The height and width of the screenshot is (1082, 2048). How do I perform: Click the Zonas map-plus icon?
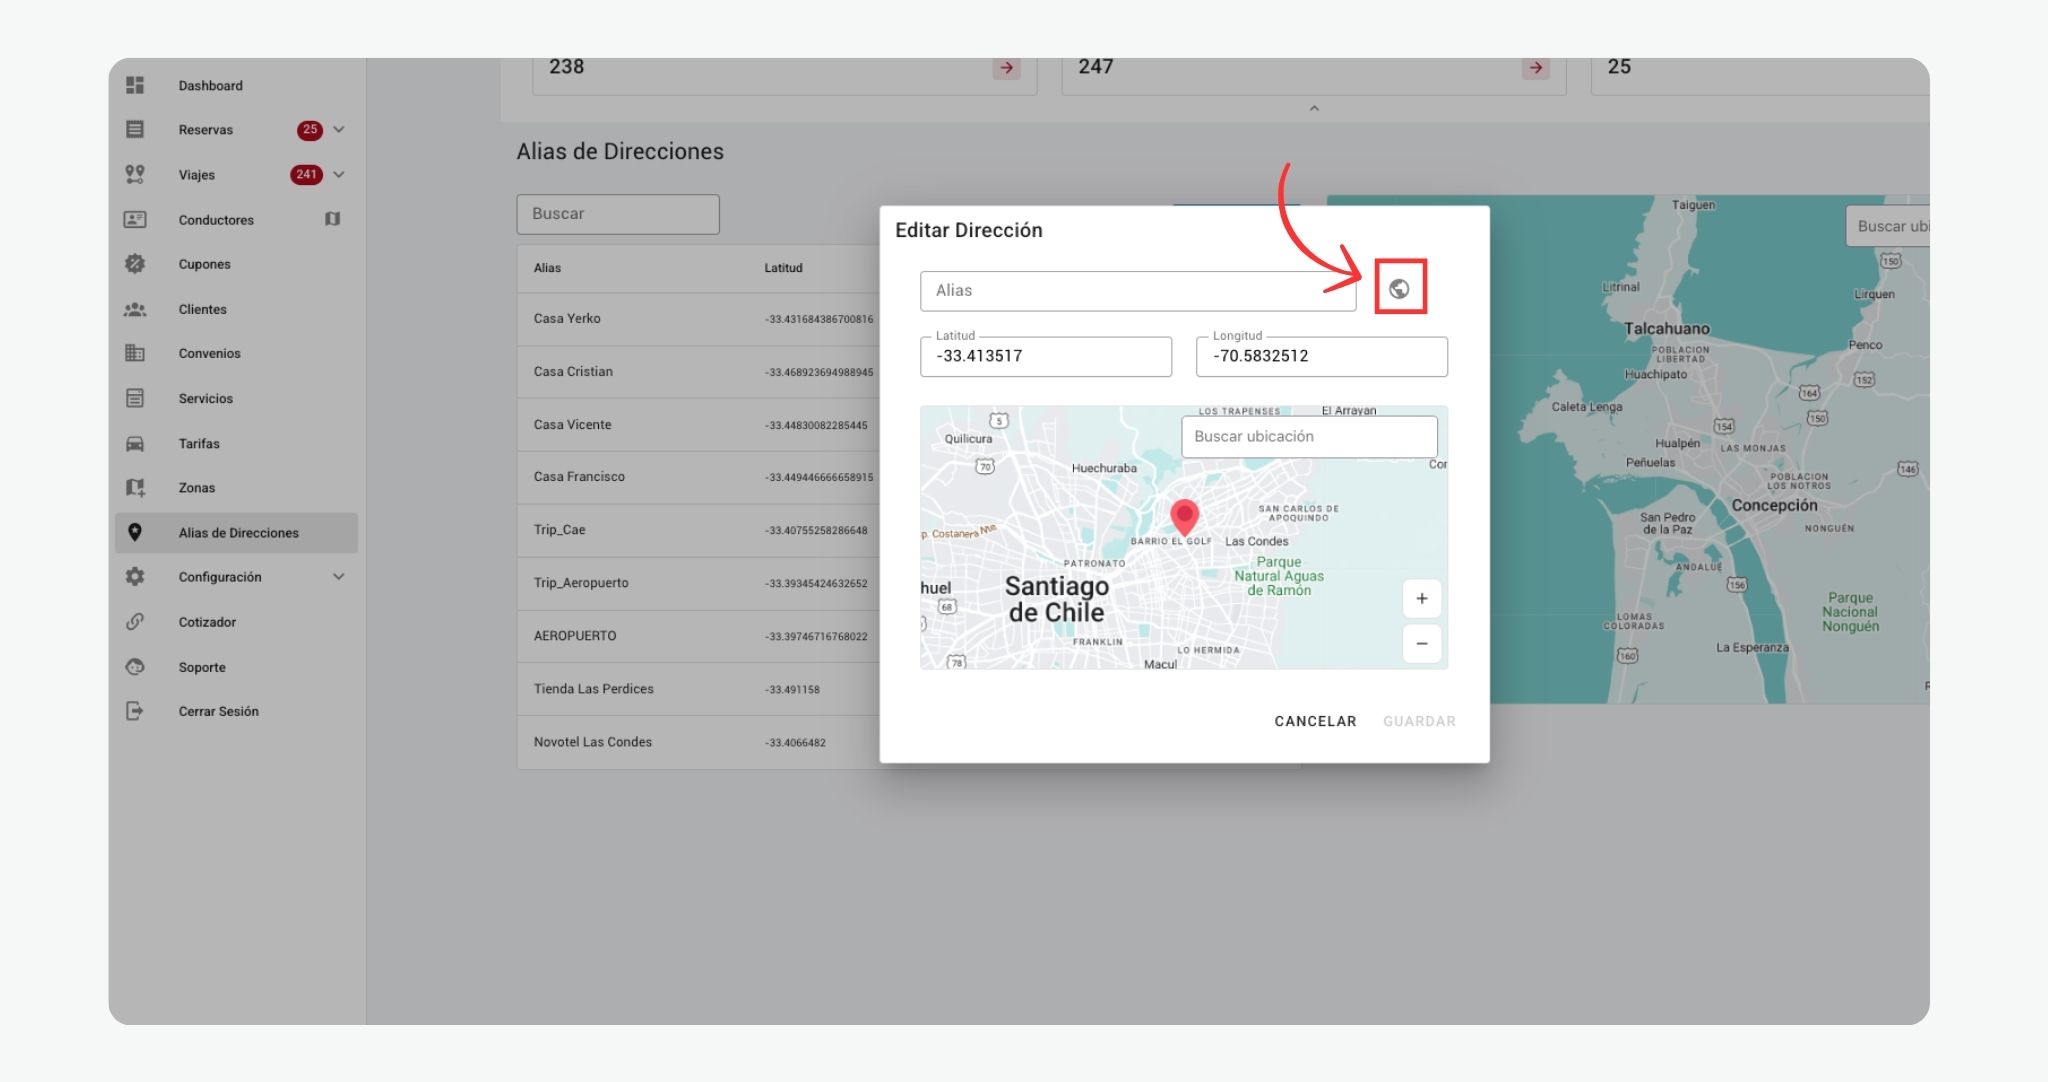(135, 488)
